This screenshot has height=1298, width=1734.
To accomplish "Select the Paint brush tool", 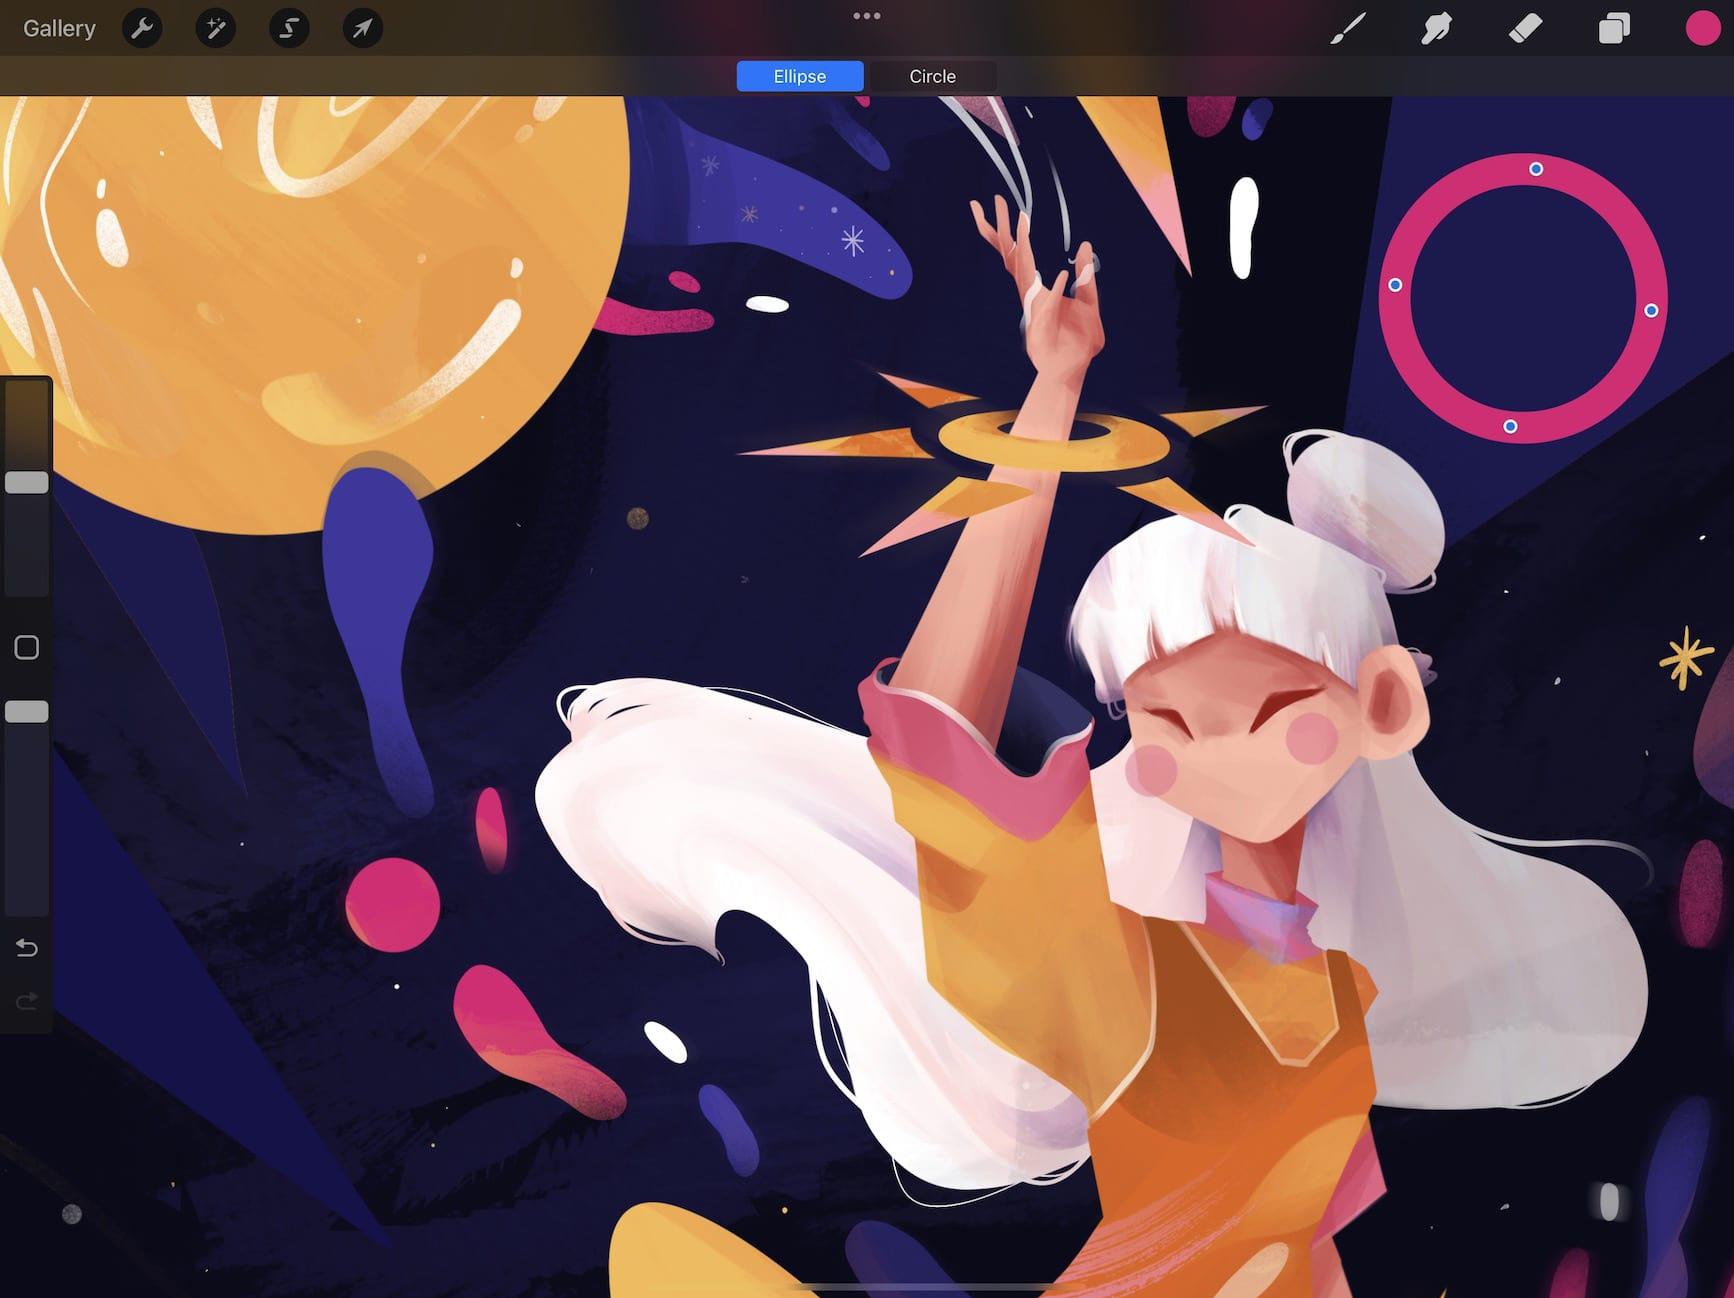I will pyautogui.click(x=1348, y=29).
